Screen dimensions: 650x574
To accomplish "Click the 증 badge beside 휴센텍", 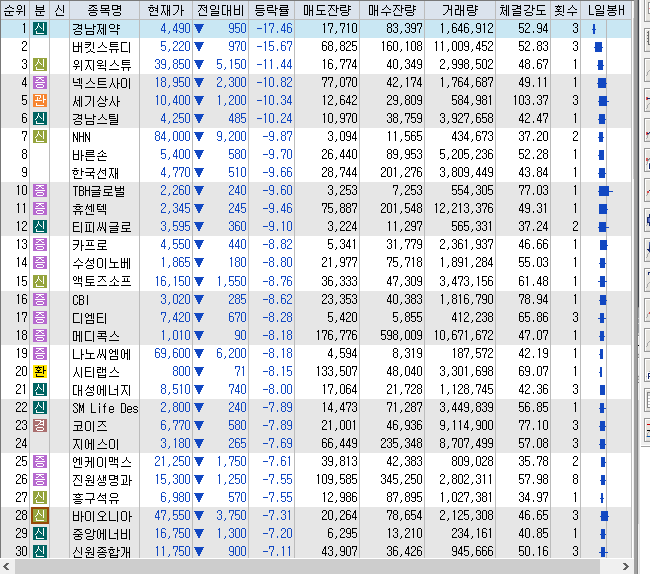I will click(40, 208).
